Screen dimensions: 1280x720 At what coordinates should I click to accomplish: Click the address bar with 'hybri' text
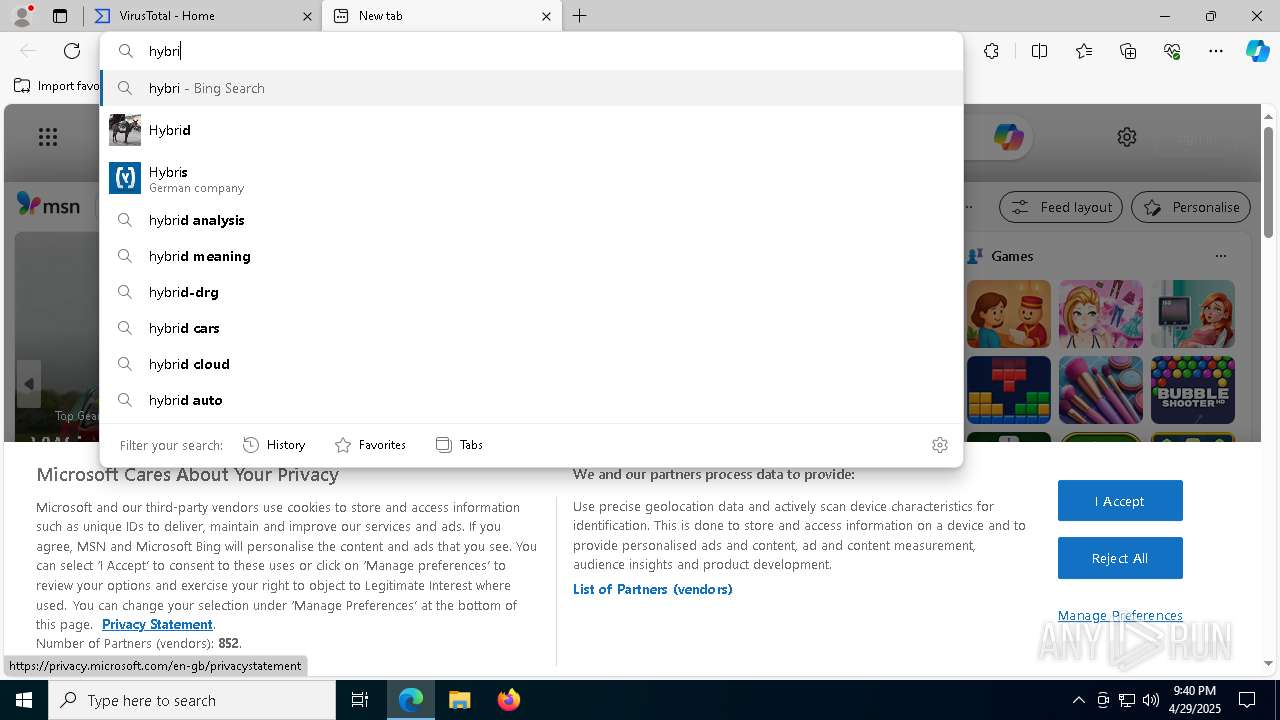tap(531, 51)
